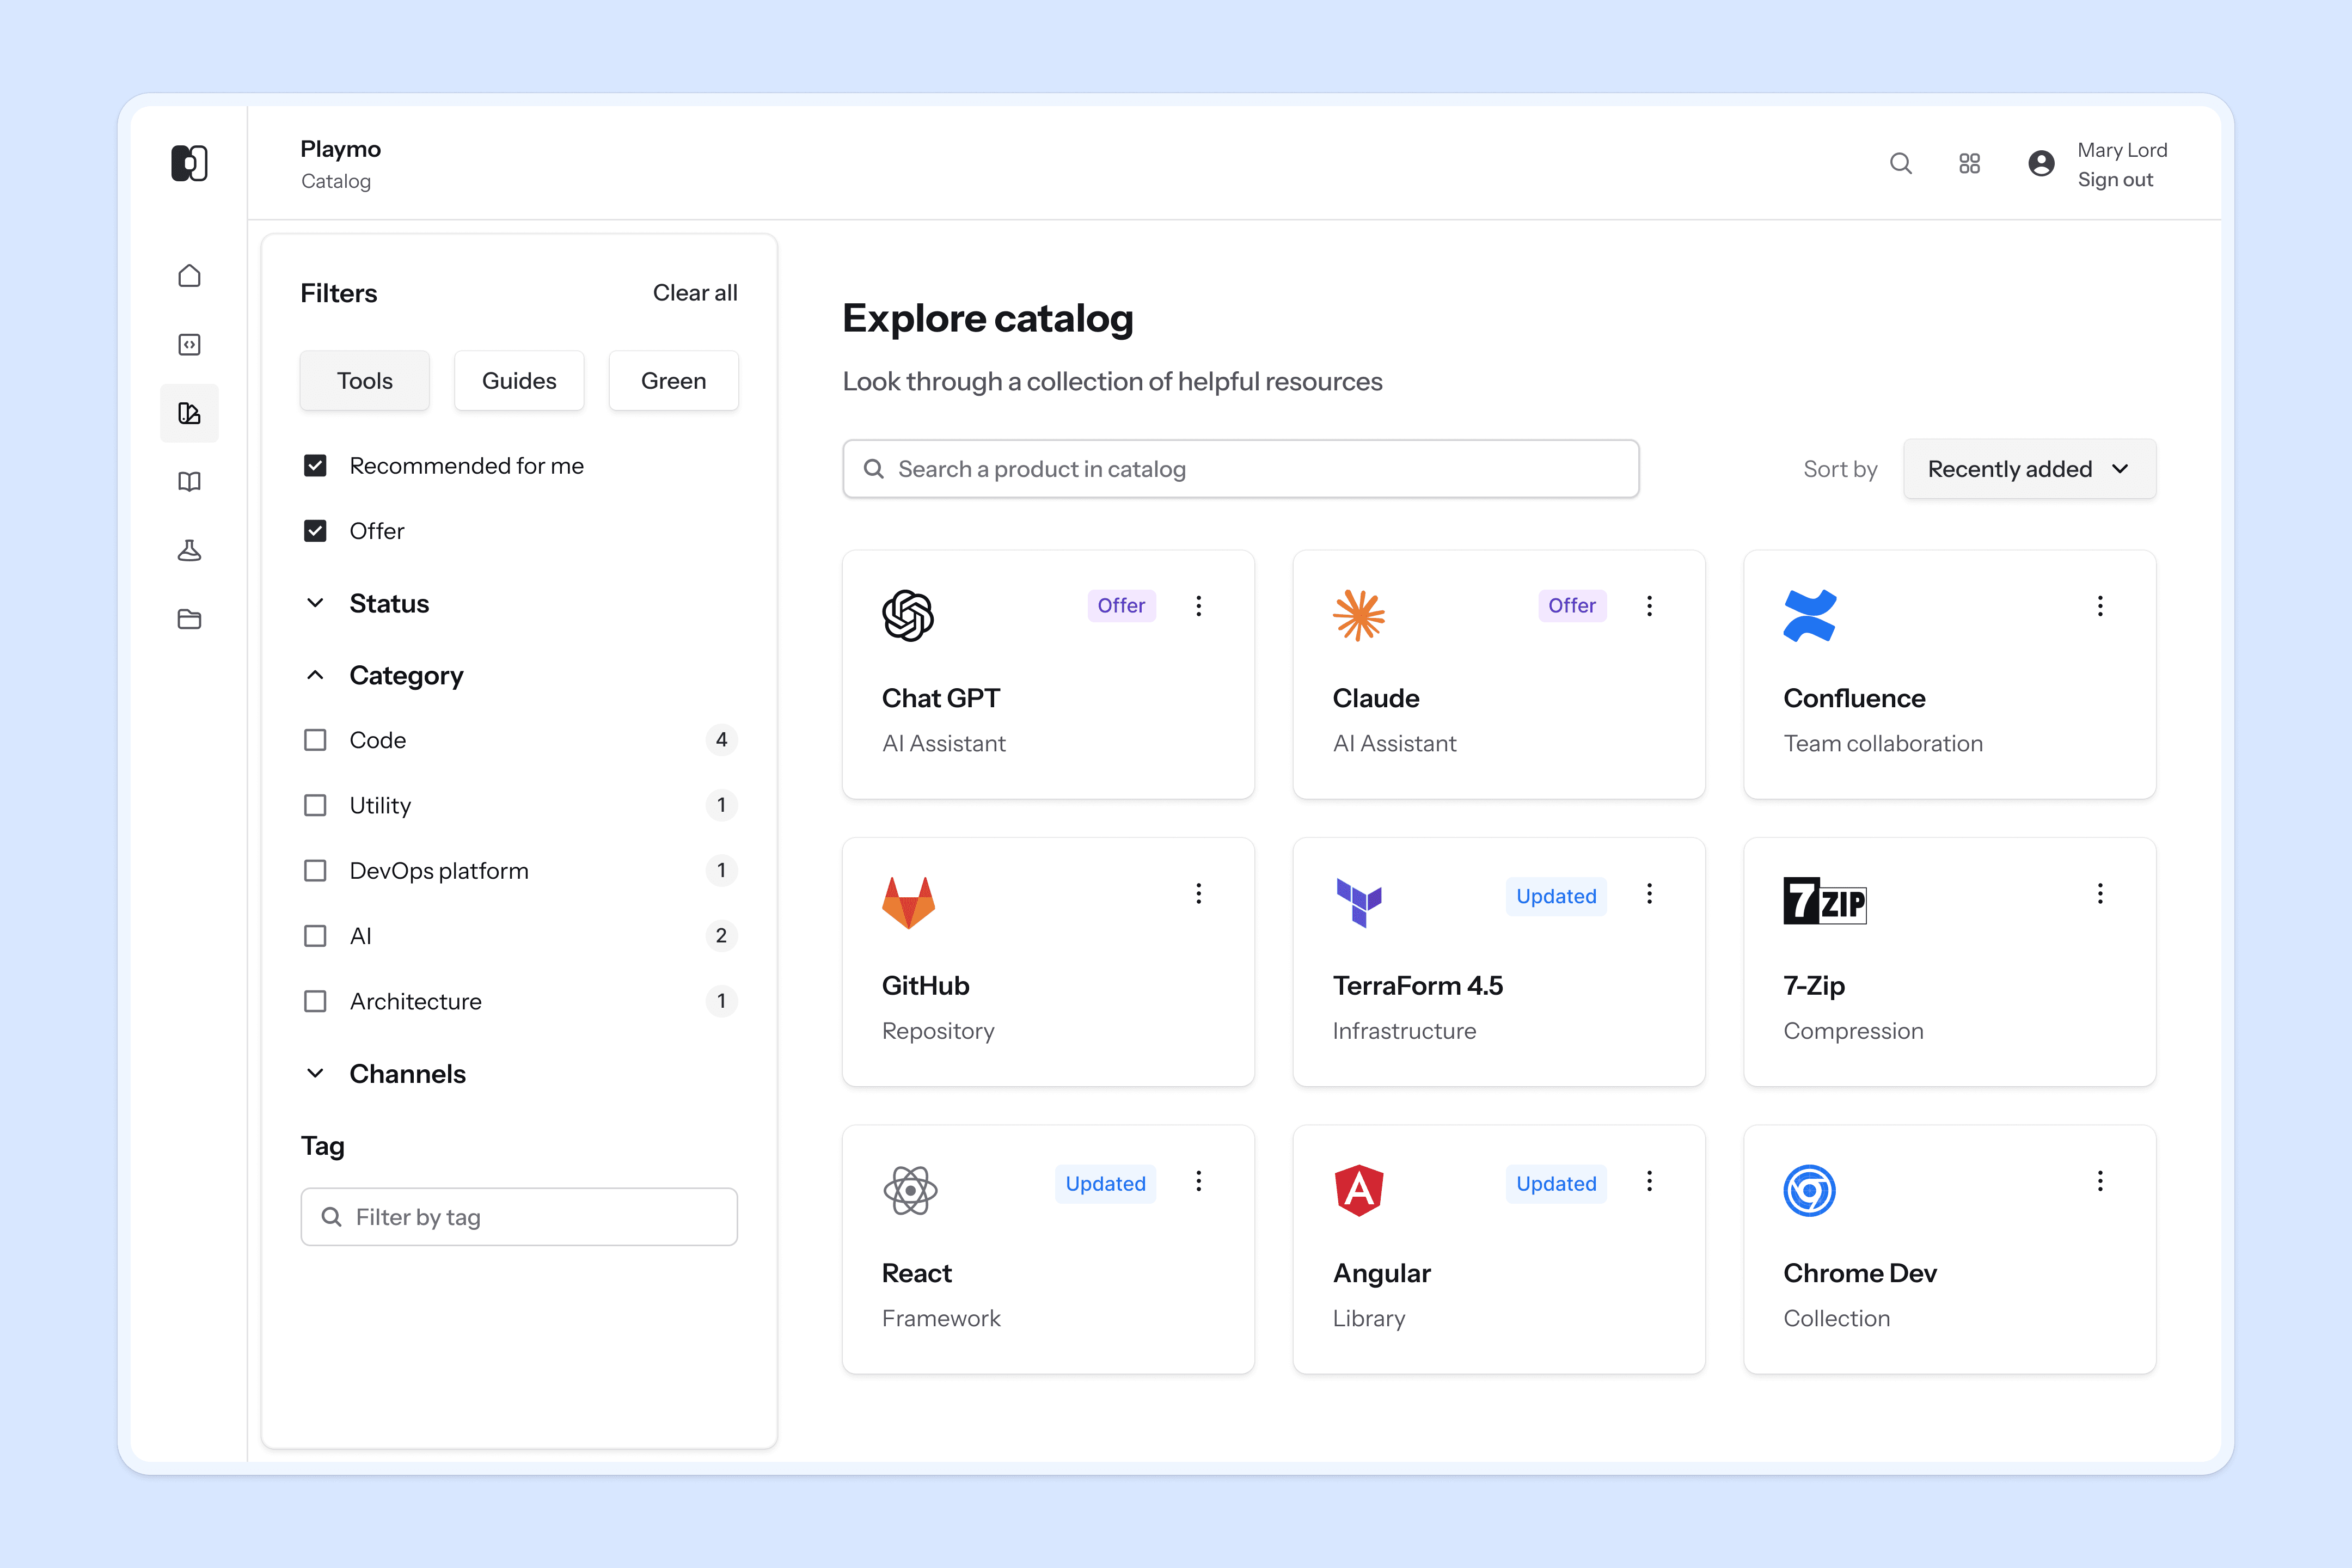Open the apps grid icon

click(x=1969, y=164)
